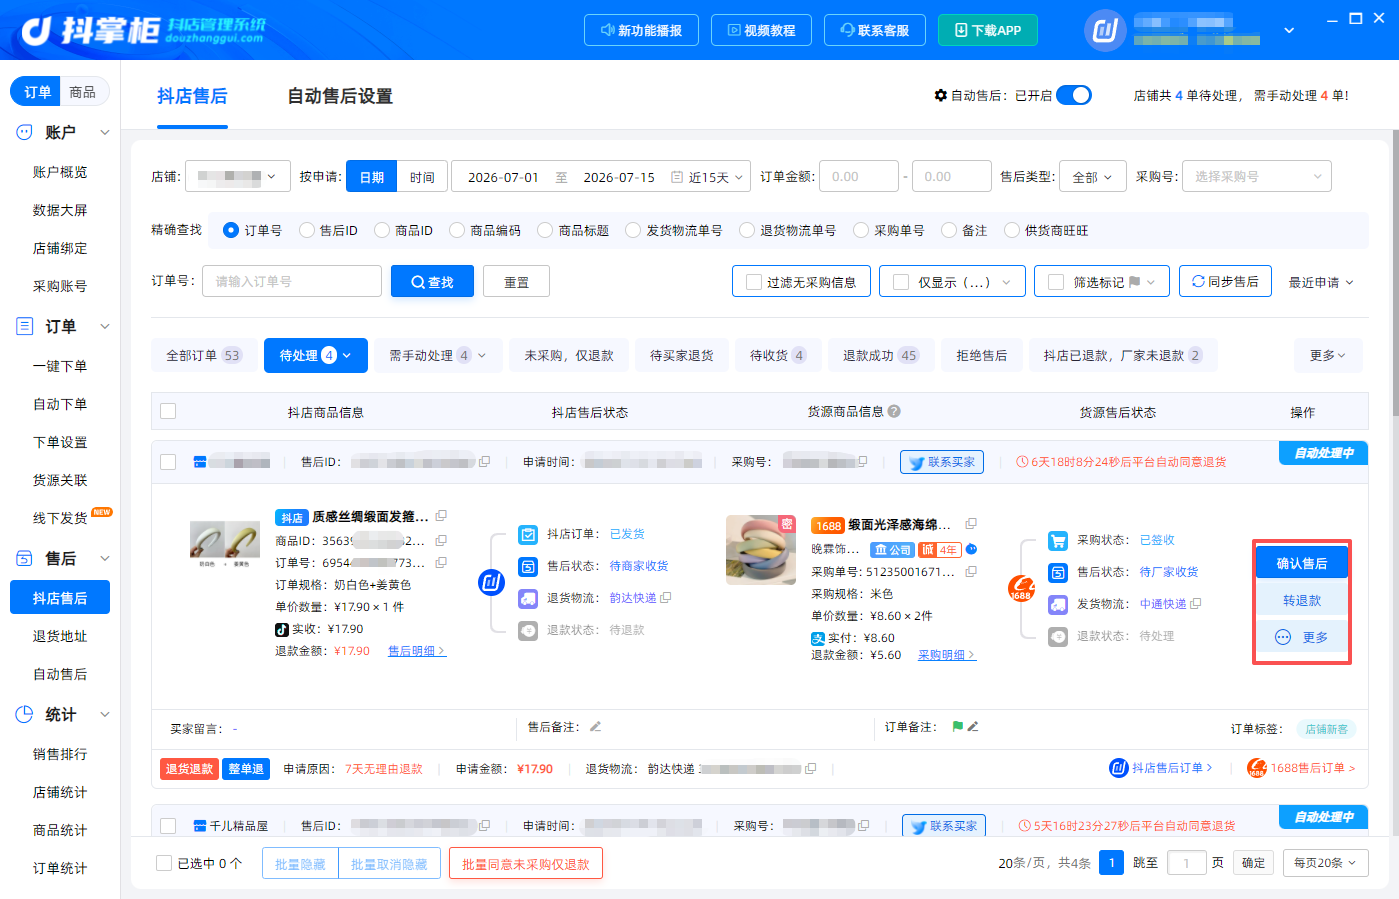This screenshot has height=899, width=1399.
Task: Click 订单号 search input field
Action: pyautogui.click(x=292, y=282)
